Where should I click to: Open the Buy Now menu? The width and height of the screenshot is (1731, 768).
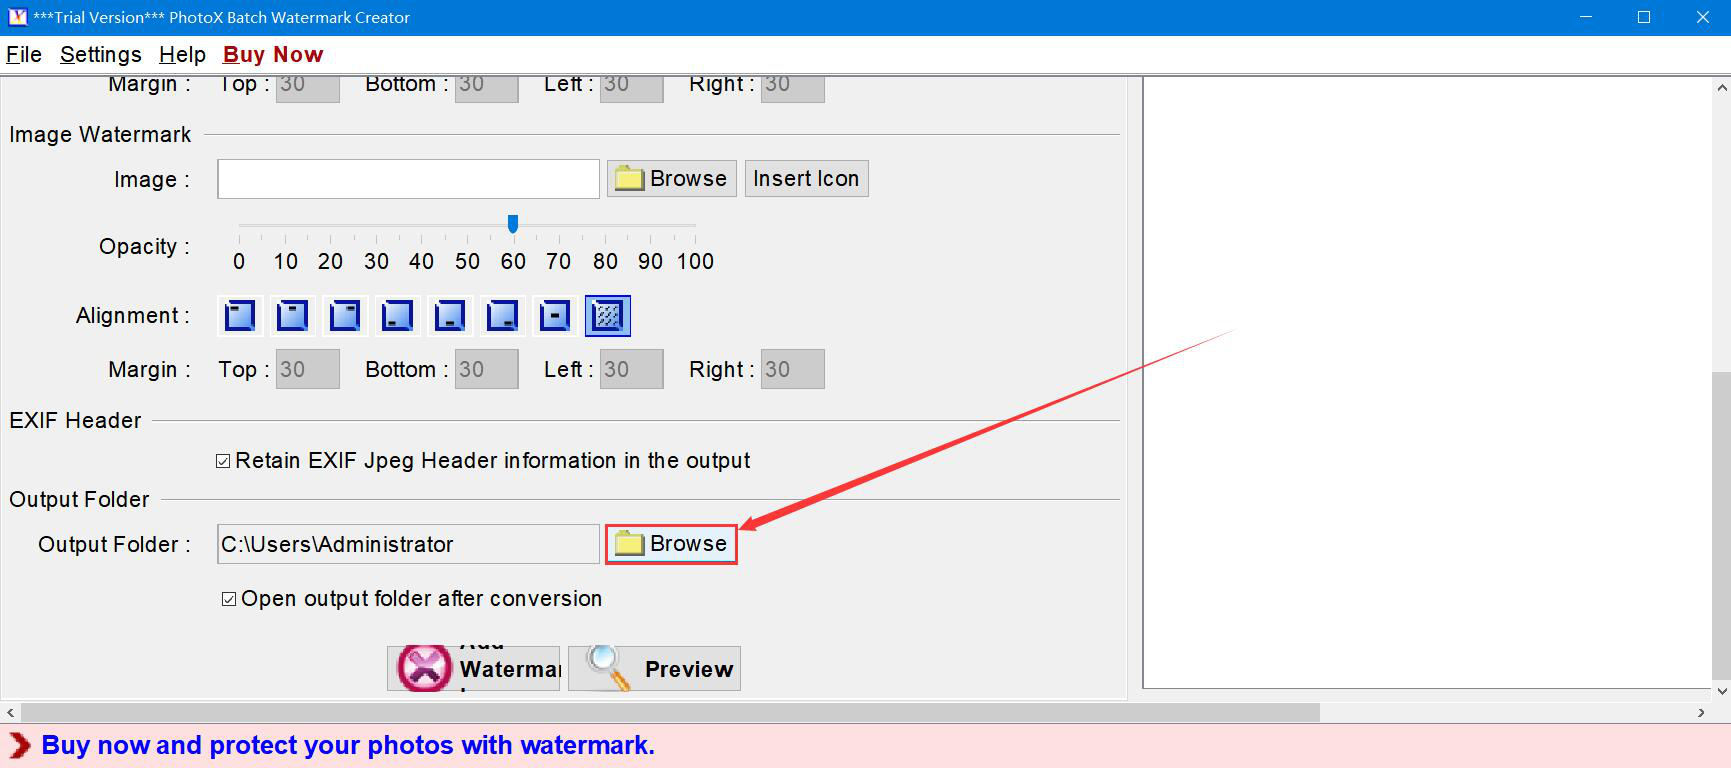[273, 54]
